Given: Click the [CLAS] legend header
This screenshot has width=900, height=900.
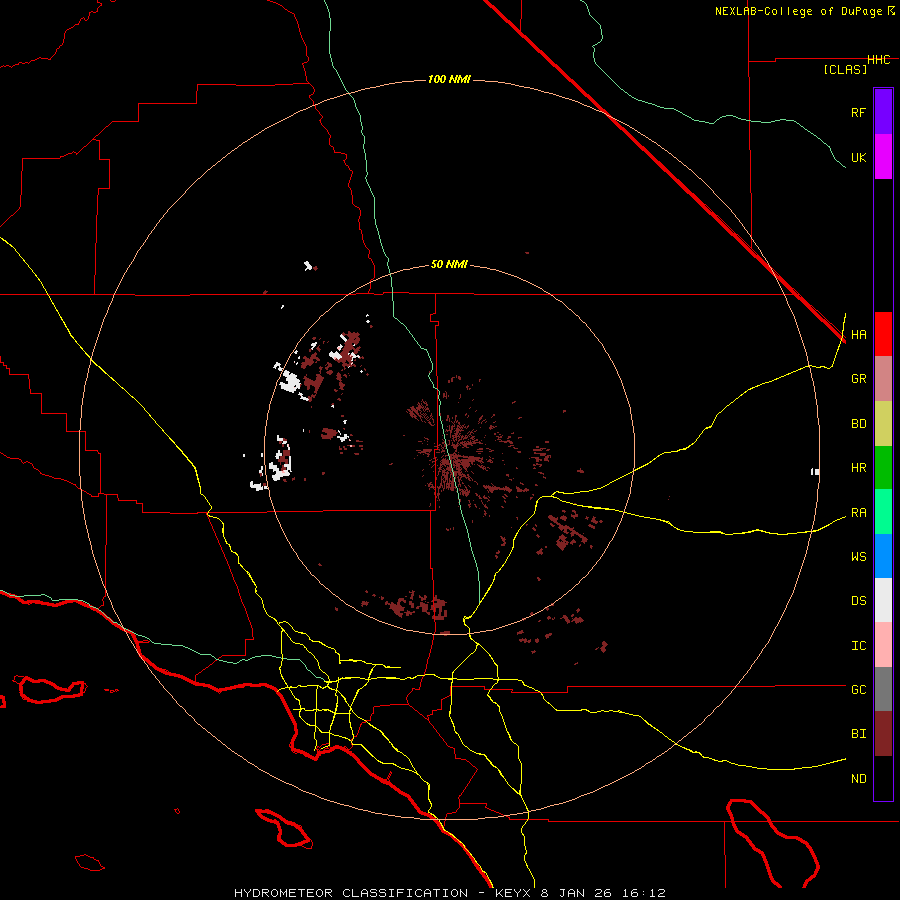Looking at the screenshot, I should point(845,70).
